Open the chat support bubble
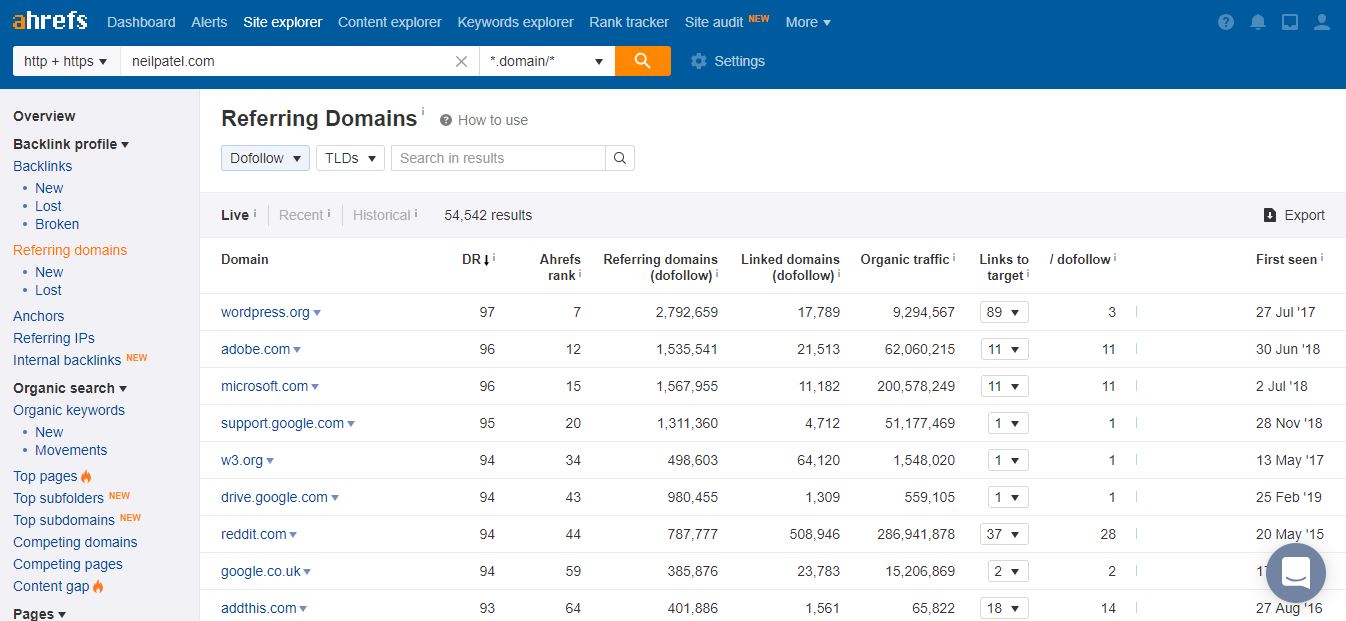 coord(1296,573)
